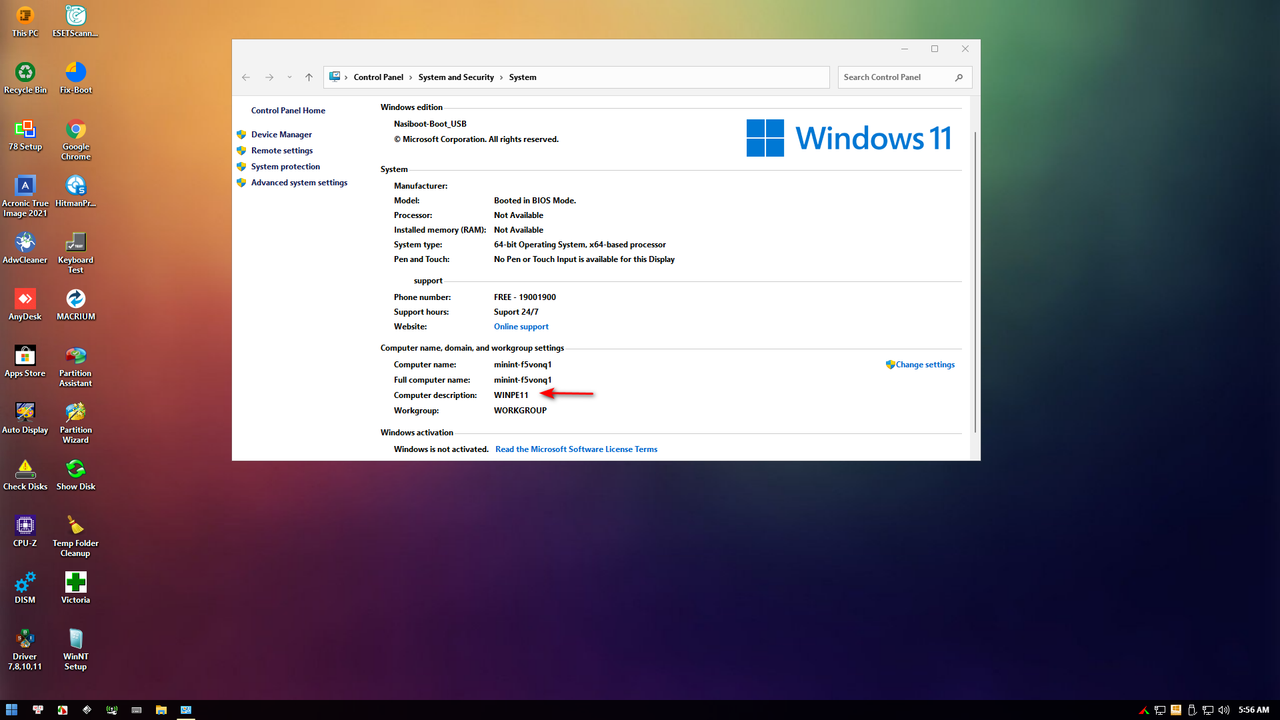1280x720 pixels.
Task: Go to Control Panel Home
Action: coord(288,110)
